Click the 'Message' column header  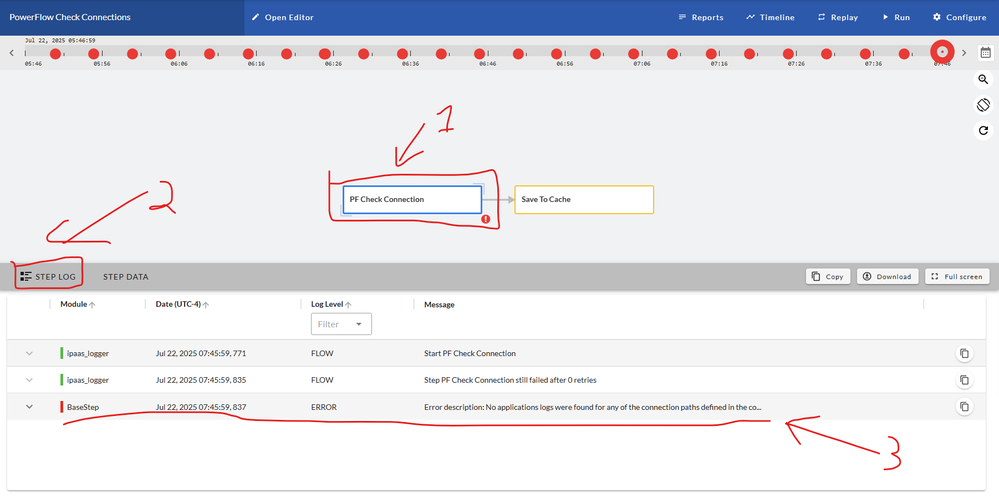point(439,304)
